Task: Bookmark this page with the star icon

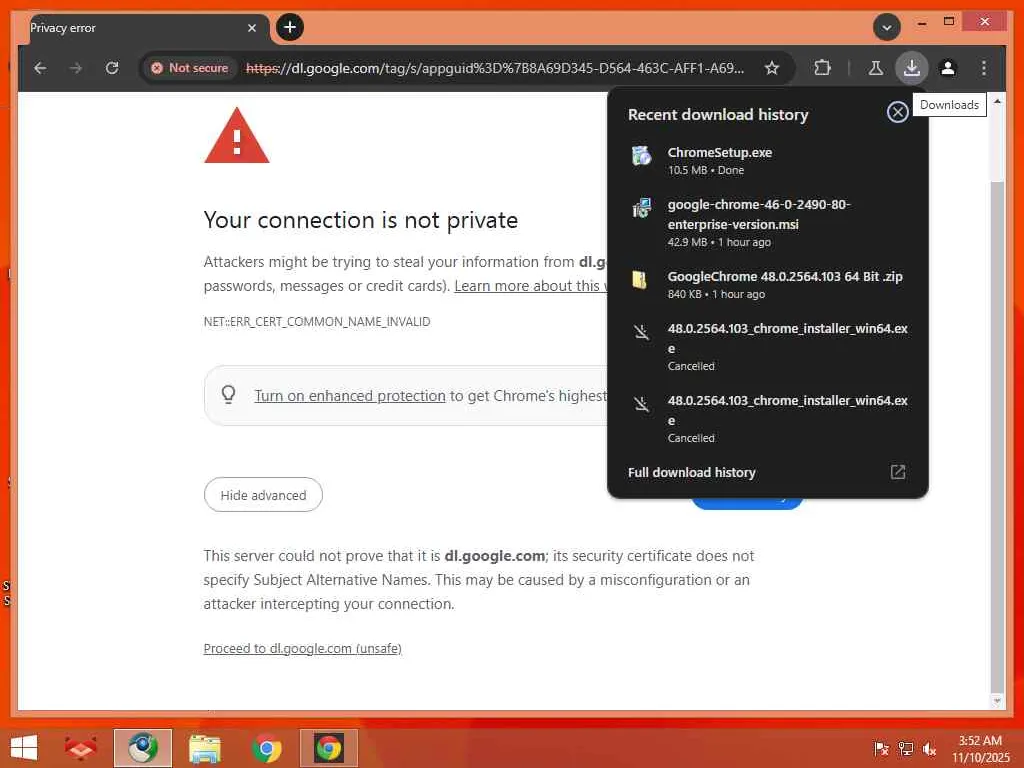Action: pyautogui.click(x=772, y=68)
